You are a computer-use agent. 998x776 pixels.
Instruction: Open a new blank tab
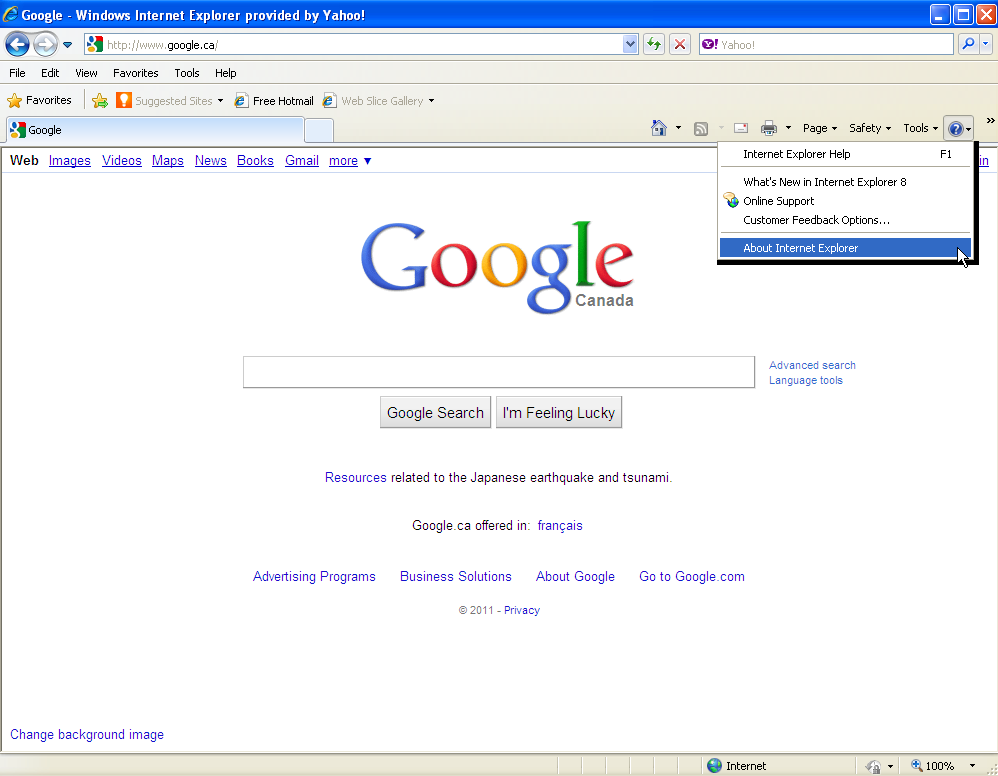coord(319,131)
